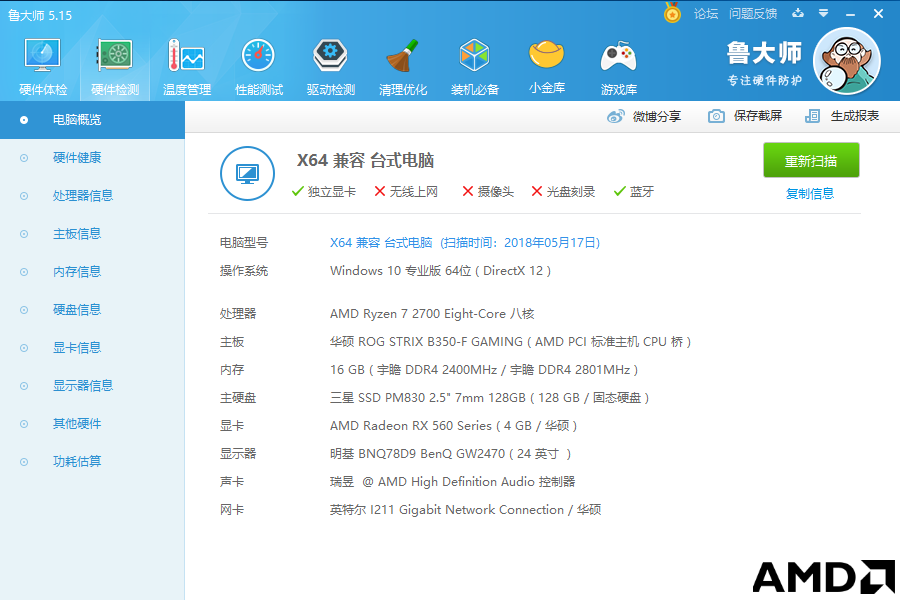Launch 性能测试 performance test icon

tap(258, 56)
